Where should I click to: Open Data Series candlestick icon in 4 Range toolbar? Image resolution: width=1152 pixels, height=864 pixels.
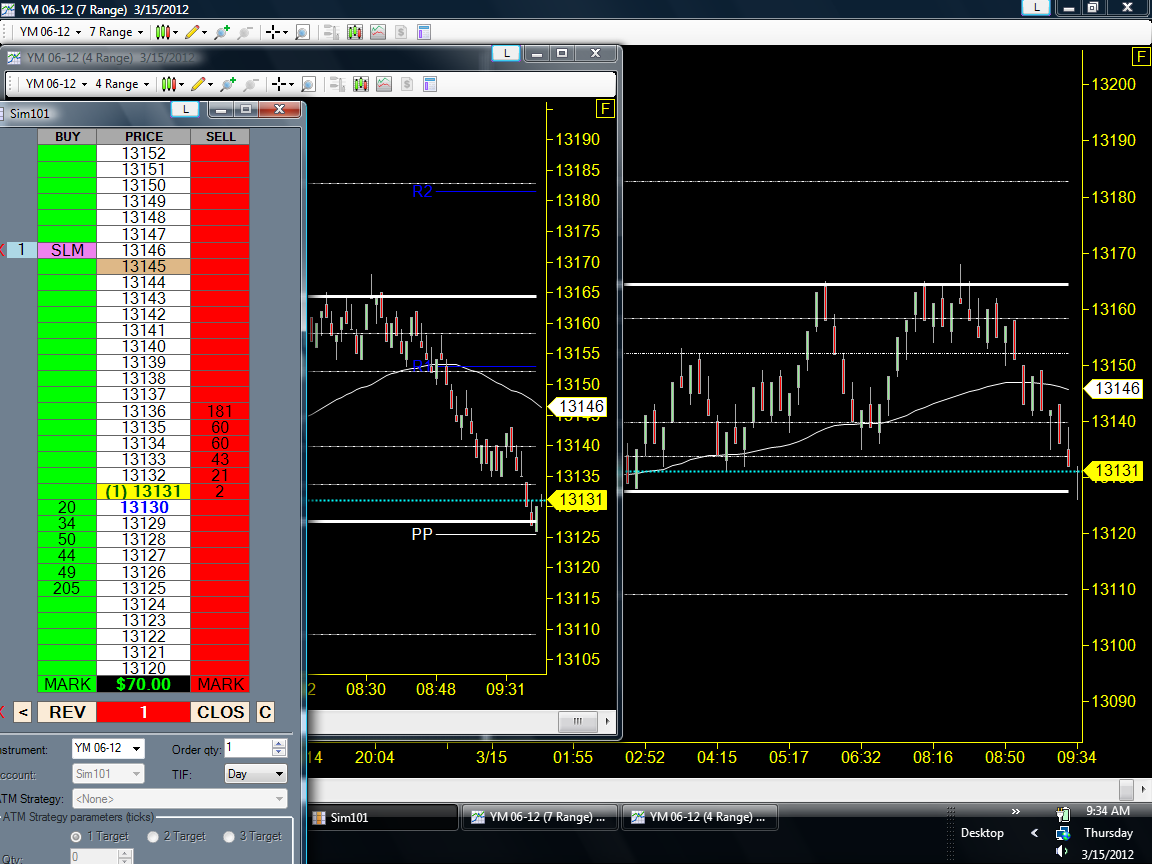pyautogui.click(x=361, y=84)
